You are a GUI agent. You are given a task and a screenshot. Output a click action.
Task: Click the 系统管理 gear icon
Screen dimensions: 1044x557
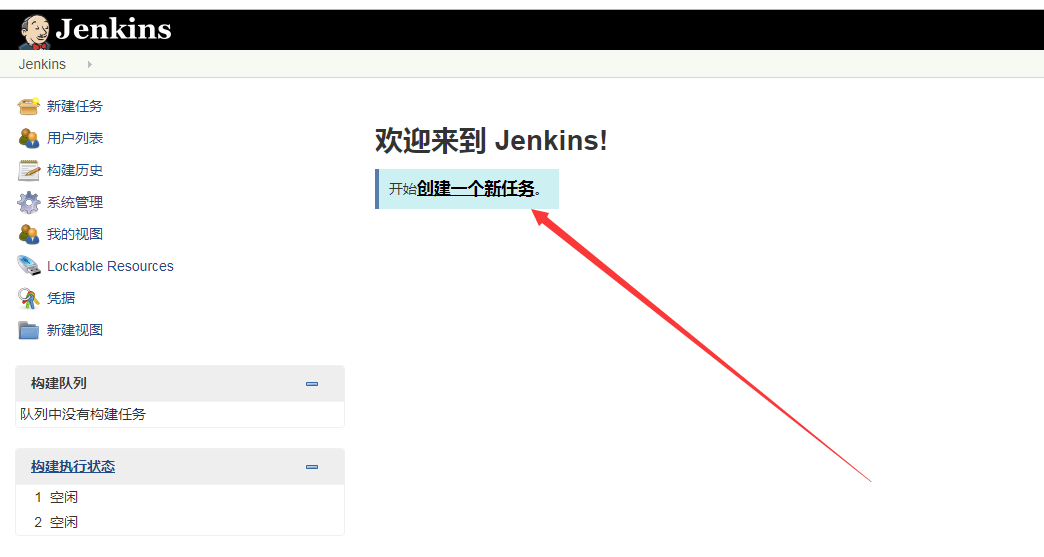(29, 202)
